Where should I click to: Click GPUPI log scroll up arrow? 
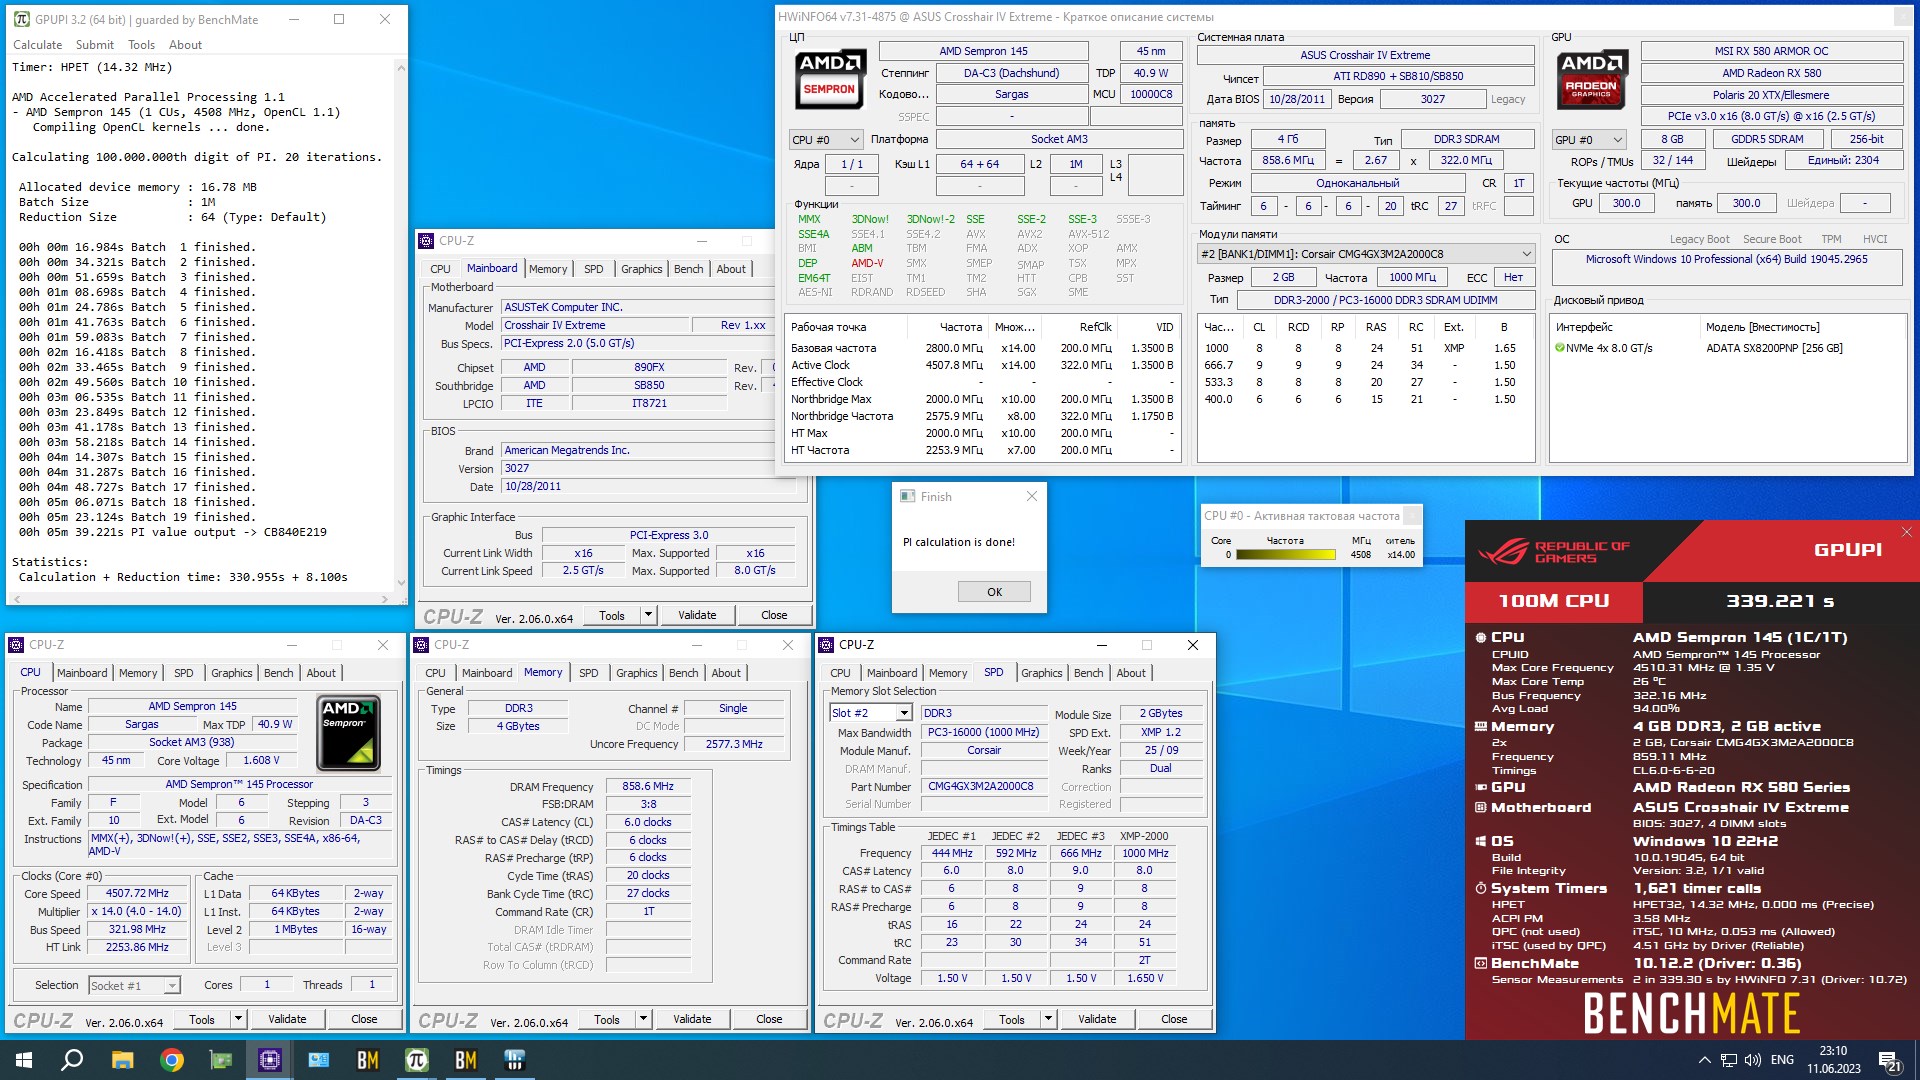(401, 67)
